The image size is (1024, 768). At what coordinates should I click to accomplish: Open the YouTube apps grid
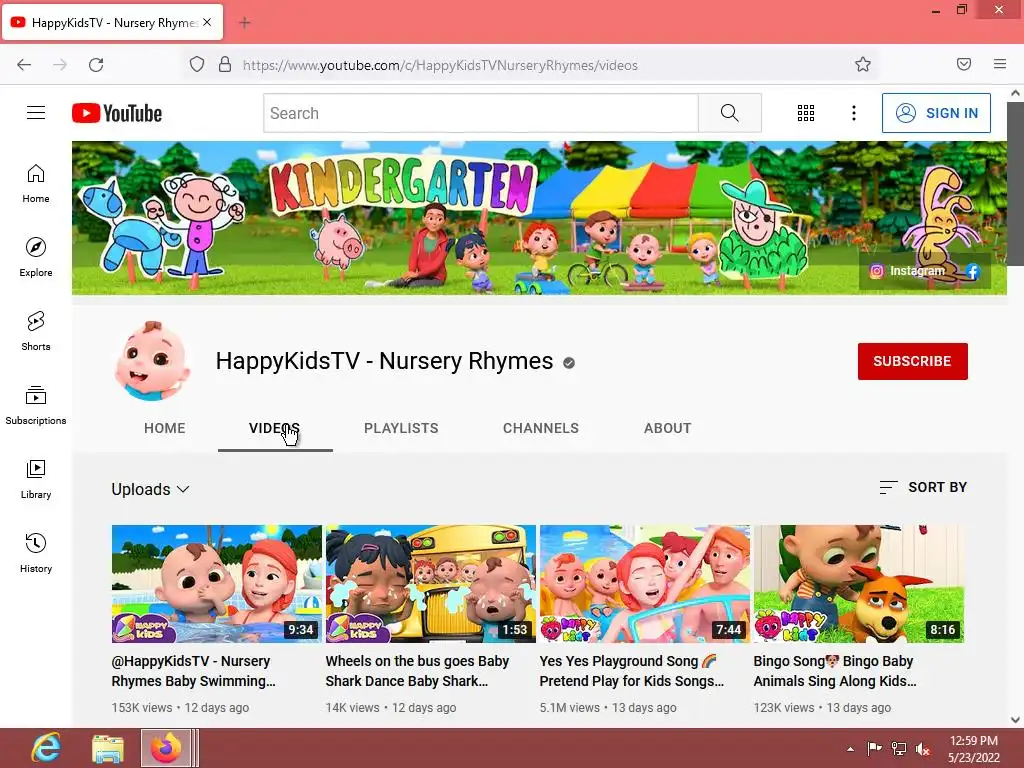coord(806,113)
